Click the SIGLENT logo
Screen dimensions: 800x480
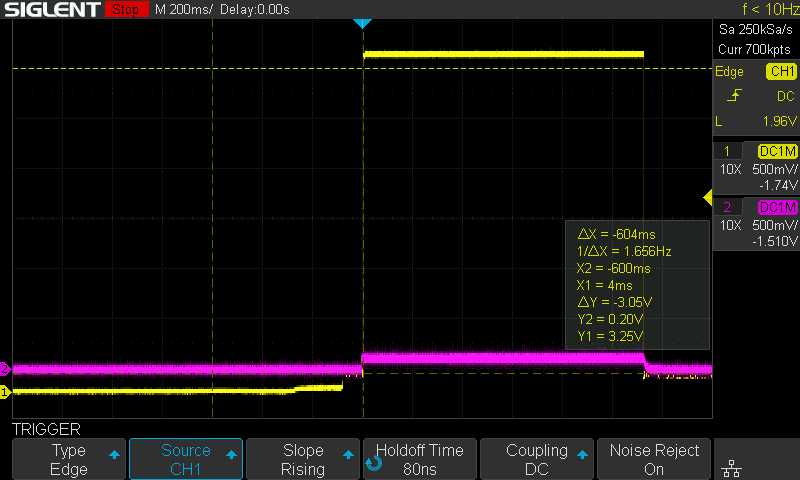click(52, 10)
